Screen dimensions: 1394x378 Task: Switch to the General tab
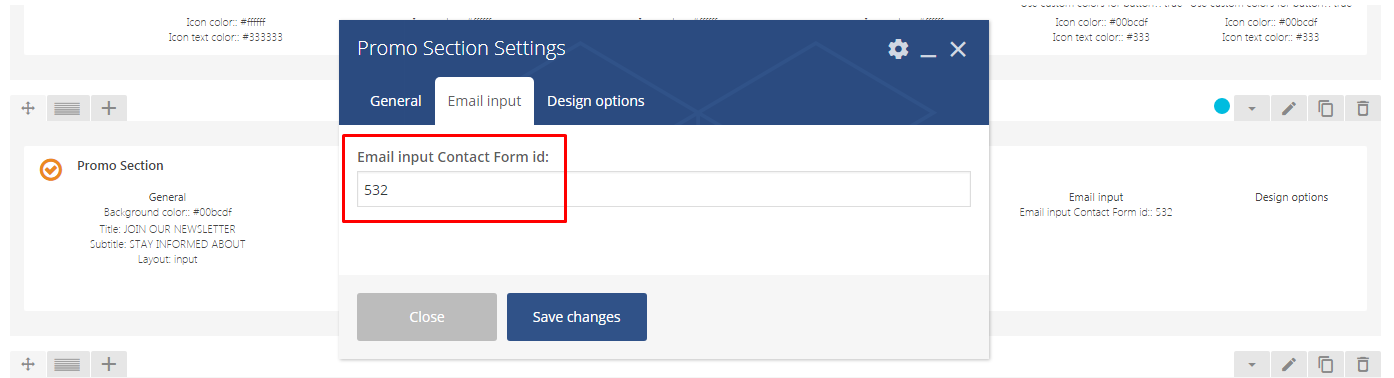click(396, 101)
